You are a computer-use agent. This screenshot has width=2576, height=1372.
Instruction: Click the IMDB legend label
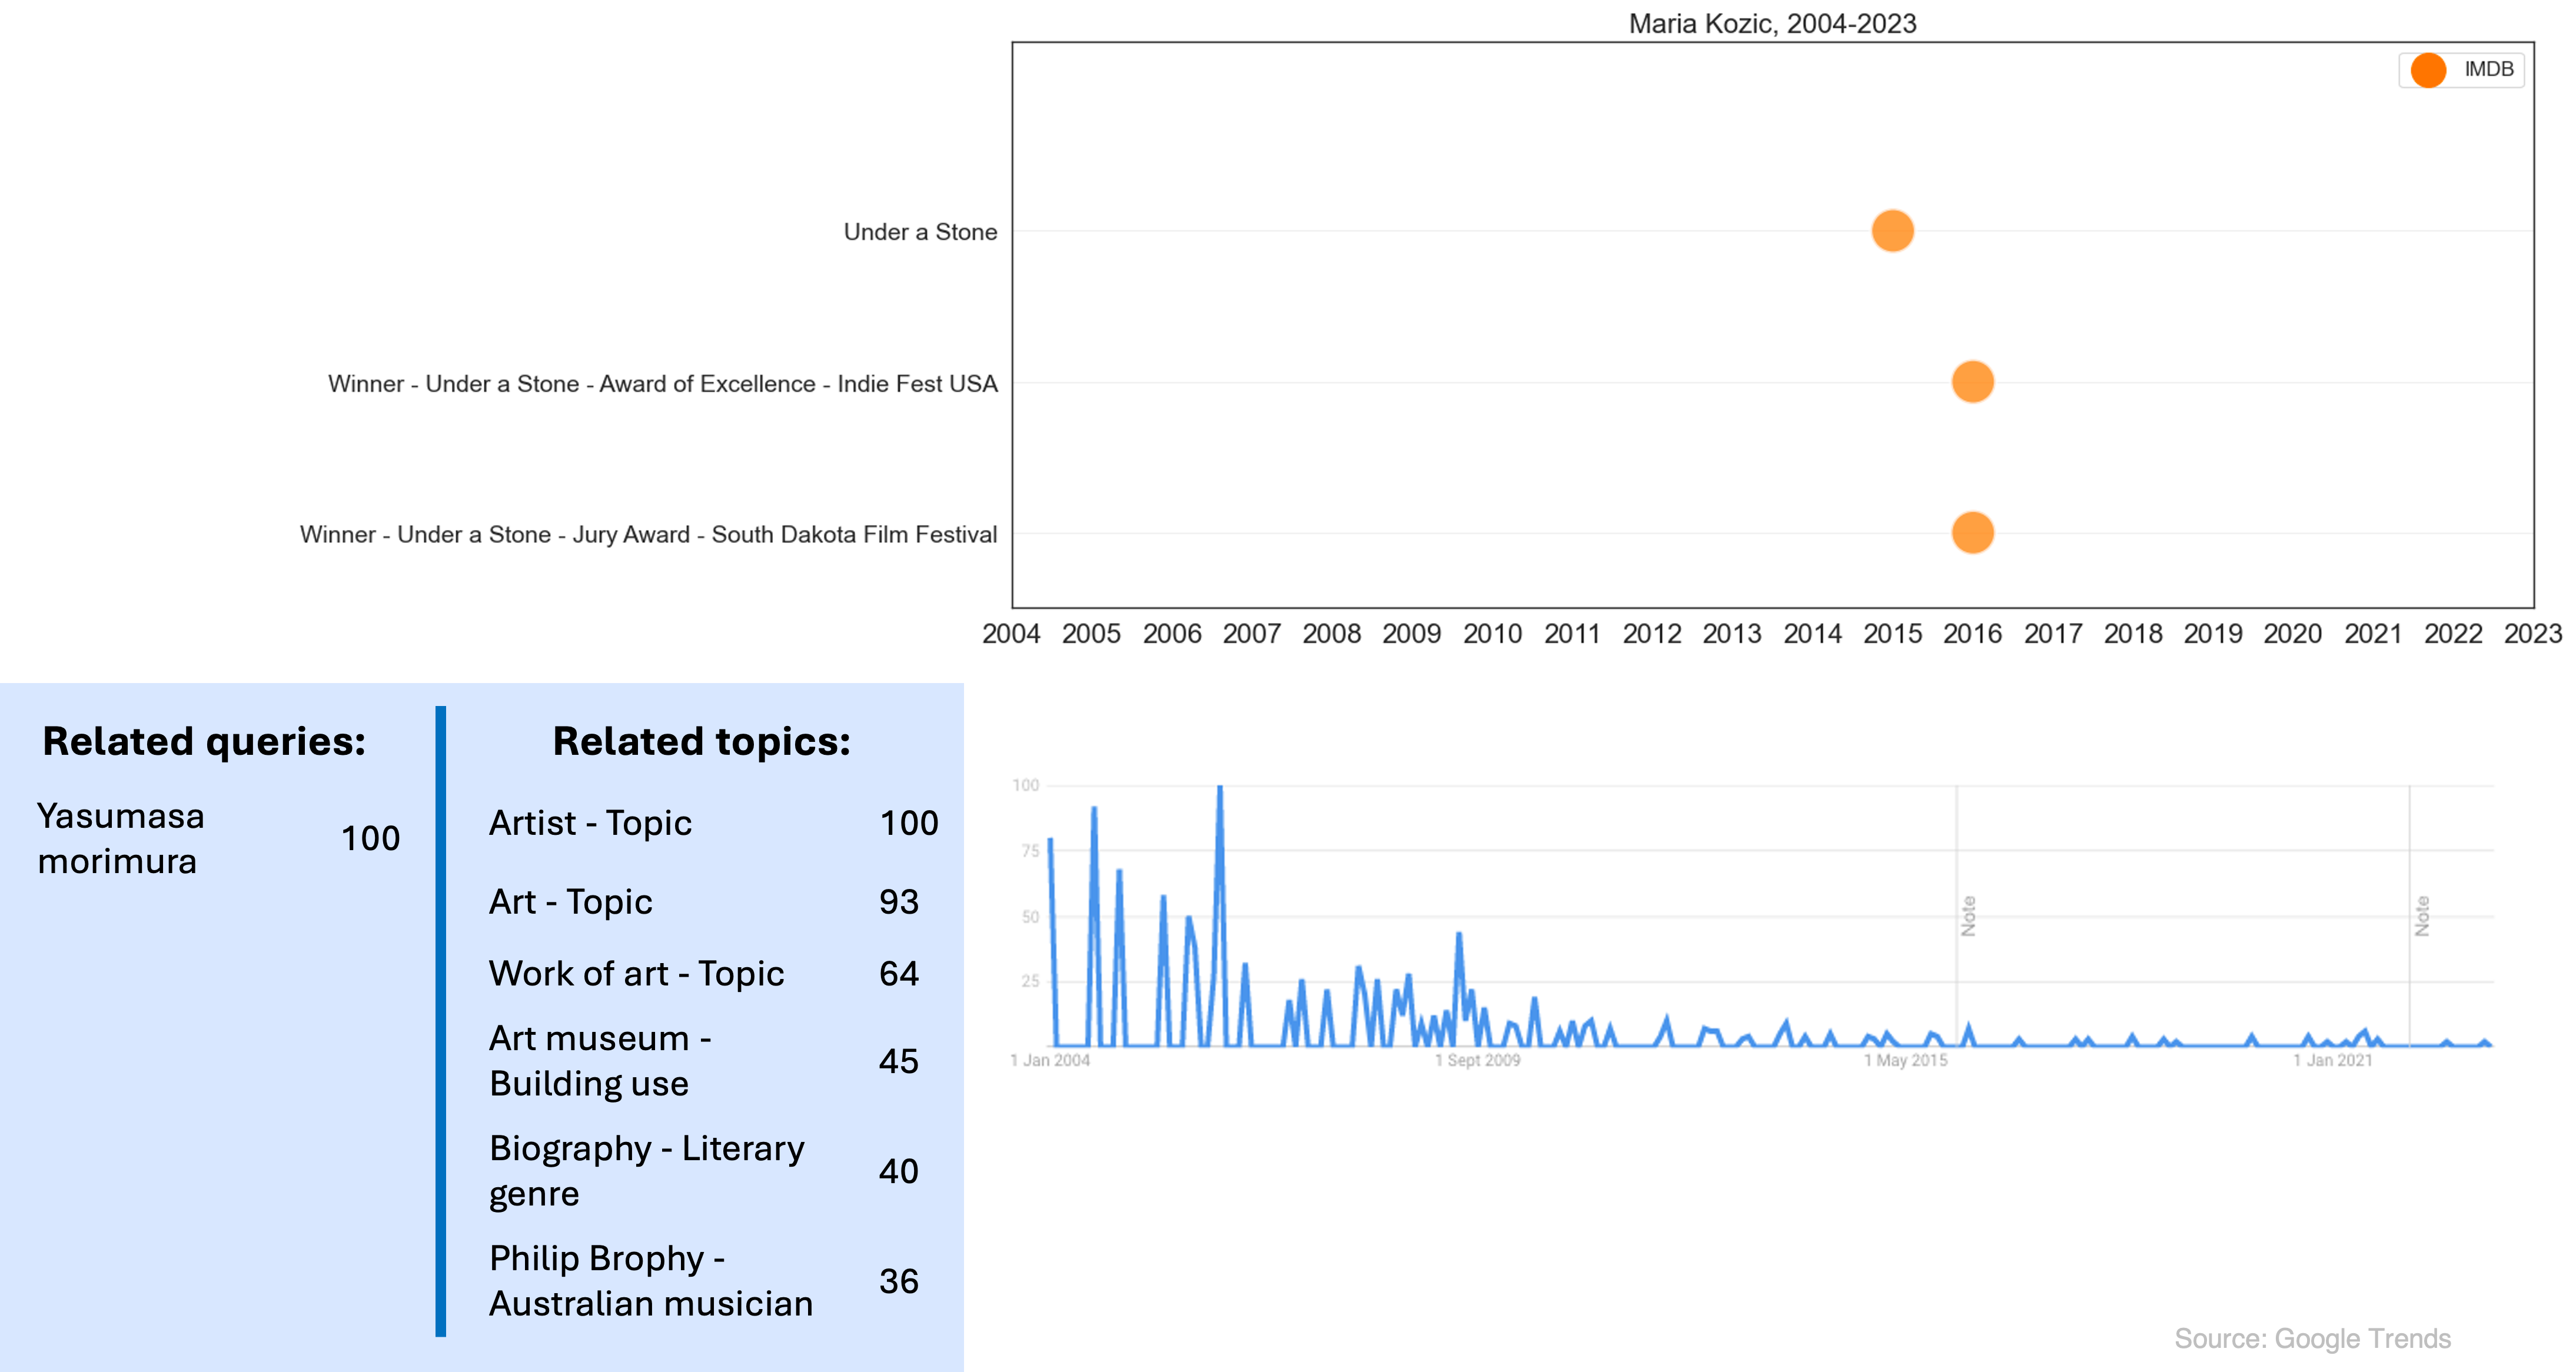2488,69
